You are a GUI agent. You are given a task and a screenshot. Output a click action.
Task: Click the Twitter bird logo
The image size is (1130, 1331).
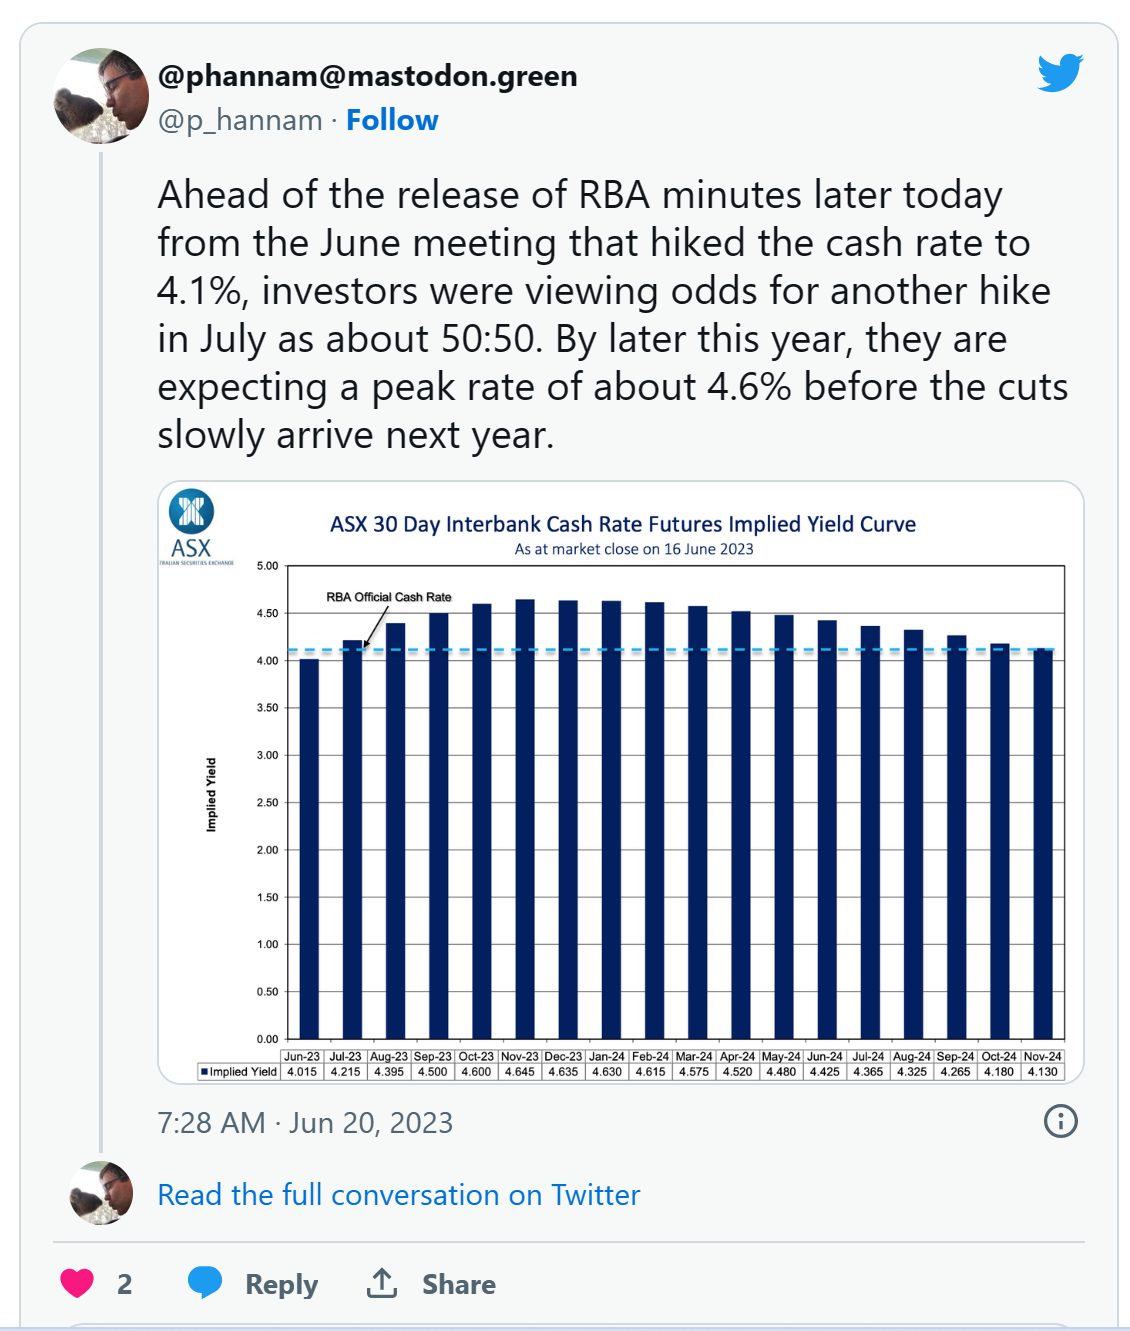click(1060, 72)
